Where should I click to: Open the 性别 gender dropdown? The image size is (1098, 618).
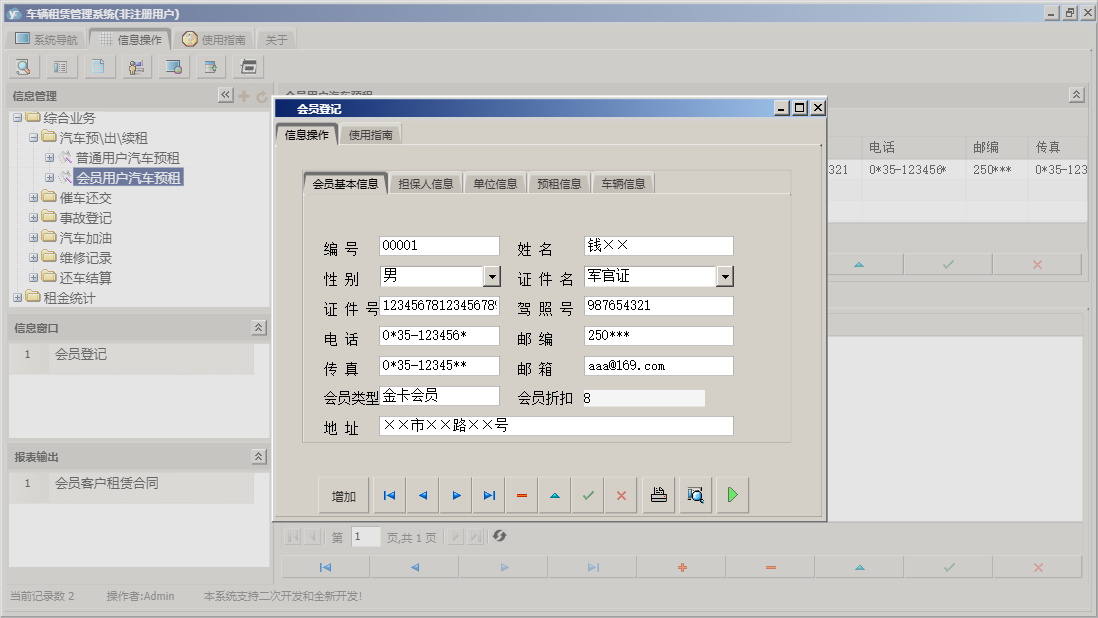pyautogui.click(x=491, y=275)
